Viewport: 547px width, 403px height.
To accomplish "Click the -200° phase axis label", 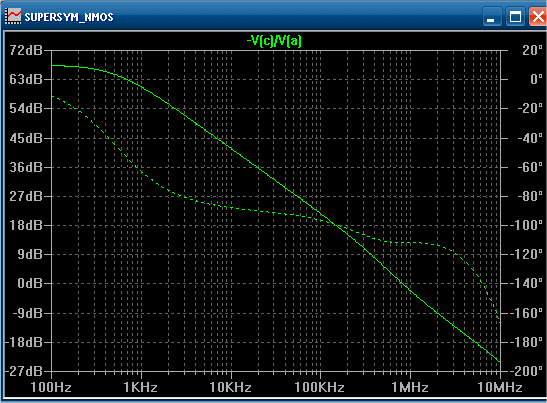I will pos(526,371).
